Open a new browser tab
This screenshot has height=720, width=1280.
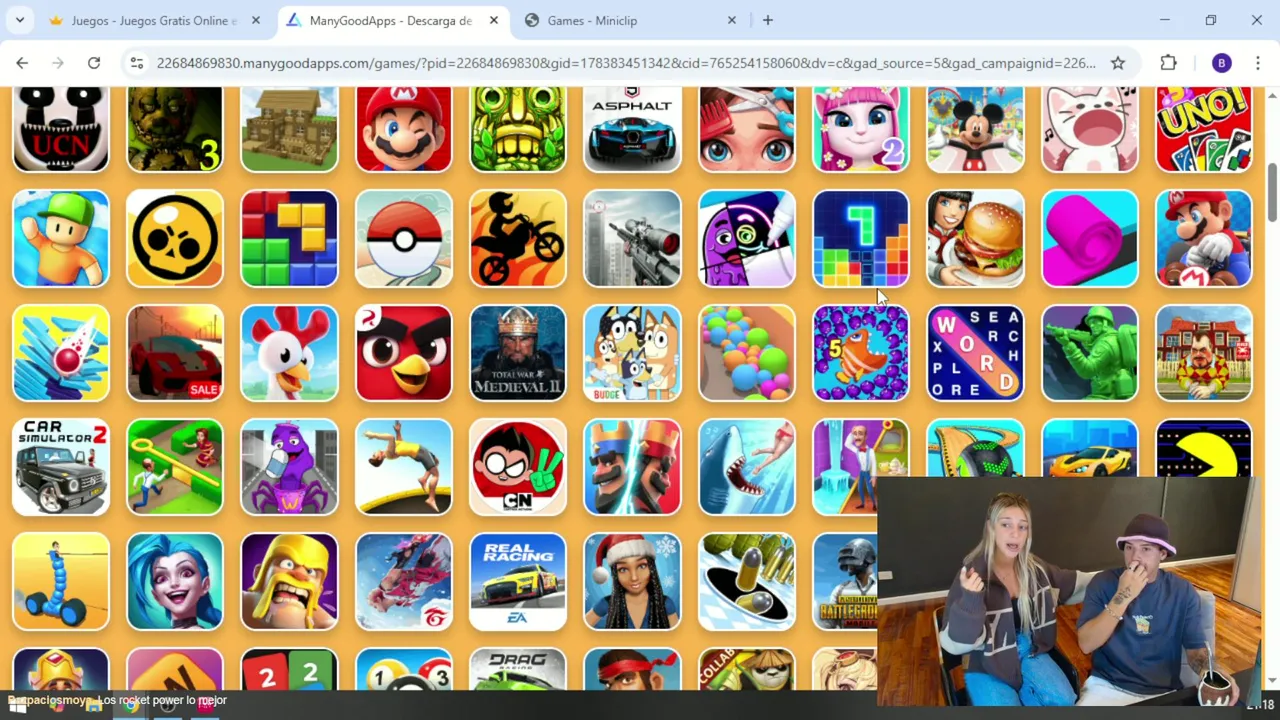768,20
